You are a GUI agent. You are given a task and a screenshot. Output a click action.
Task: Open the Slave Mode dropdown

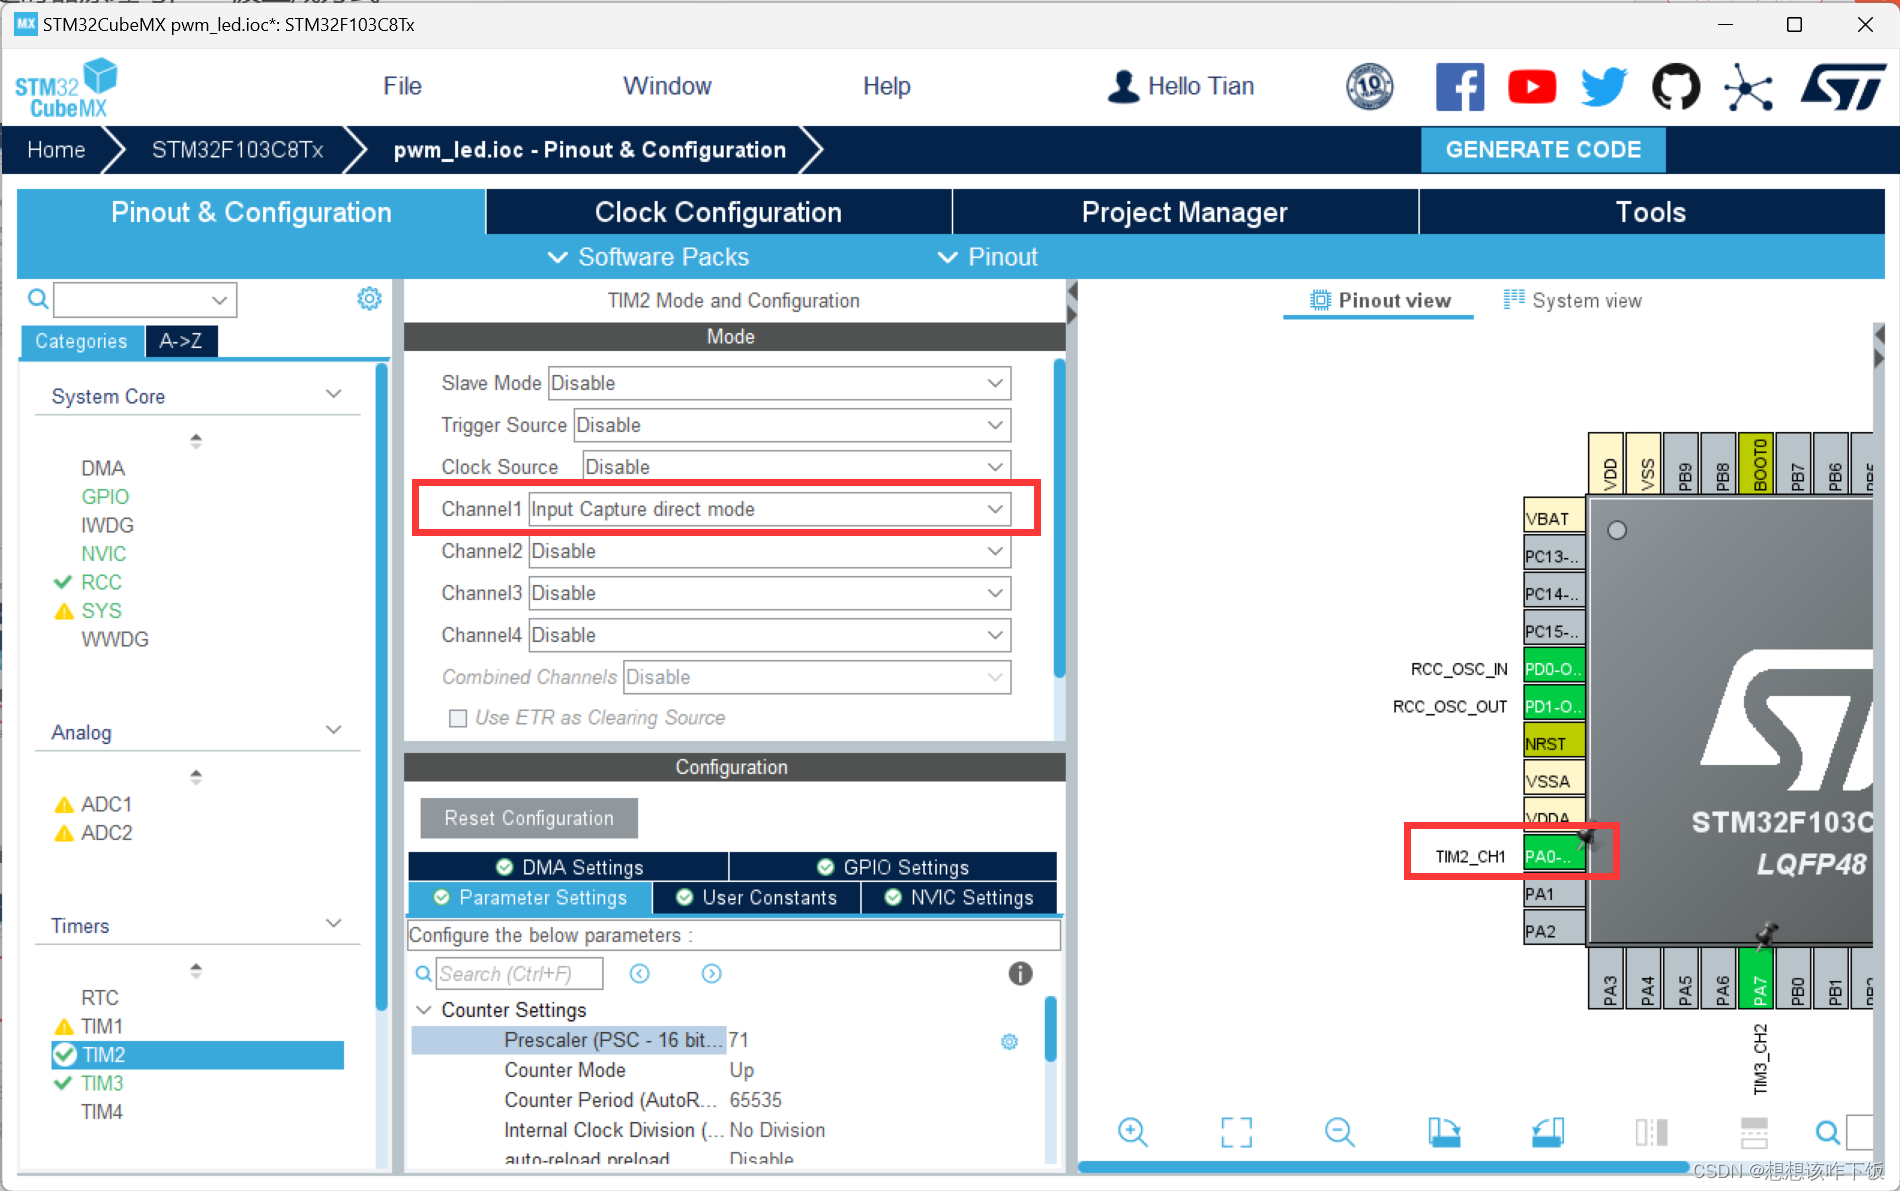click(x=779, y=383)
